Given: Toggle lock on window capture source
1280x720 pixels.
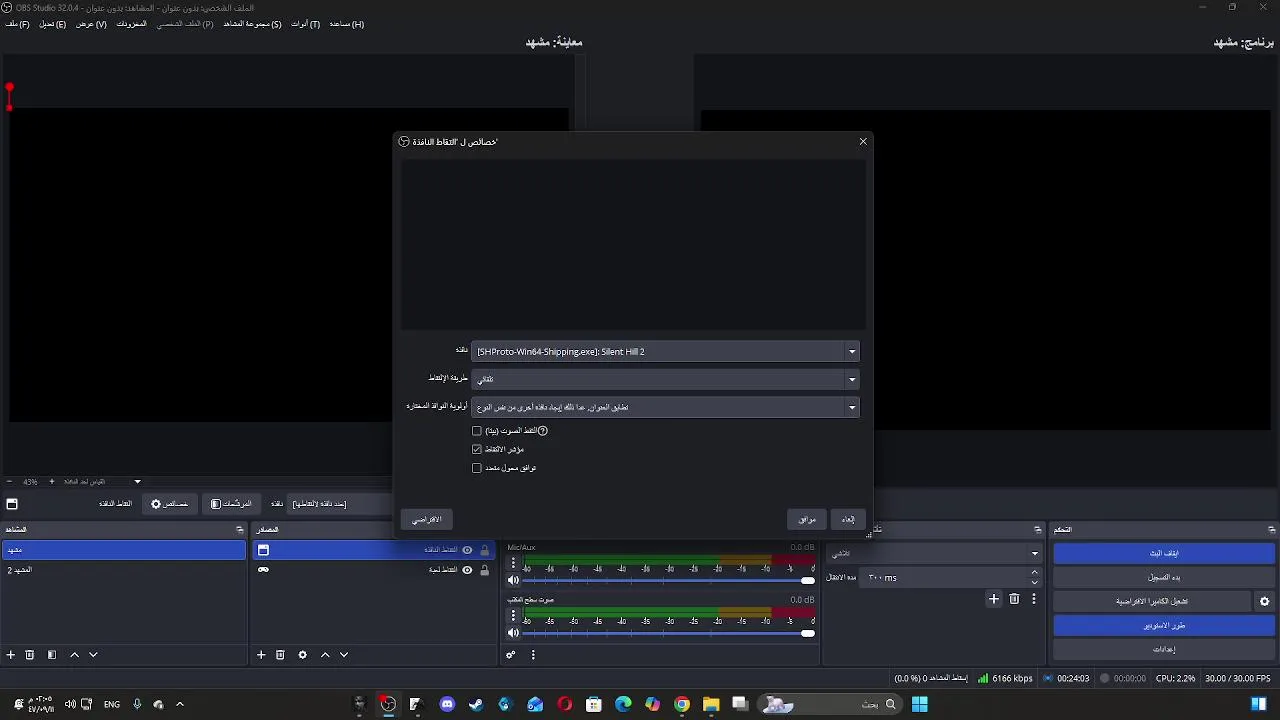Looking at the screenshot, I should point(485,550).
